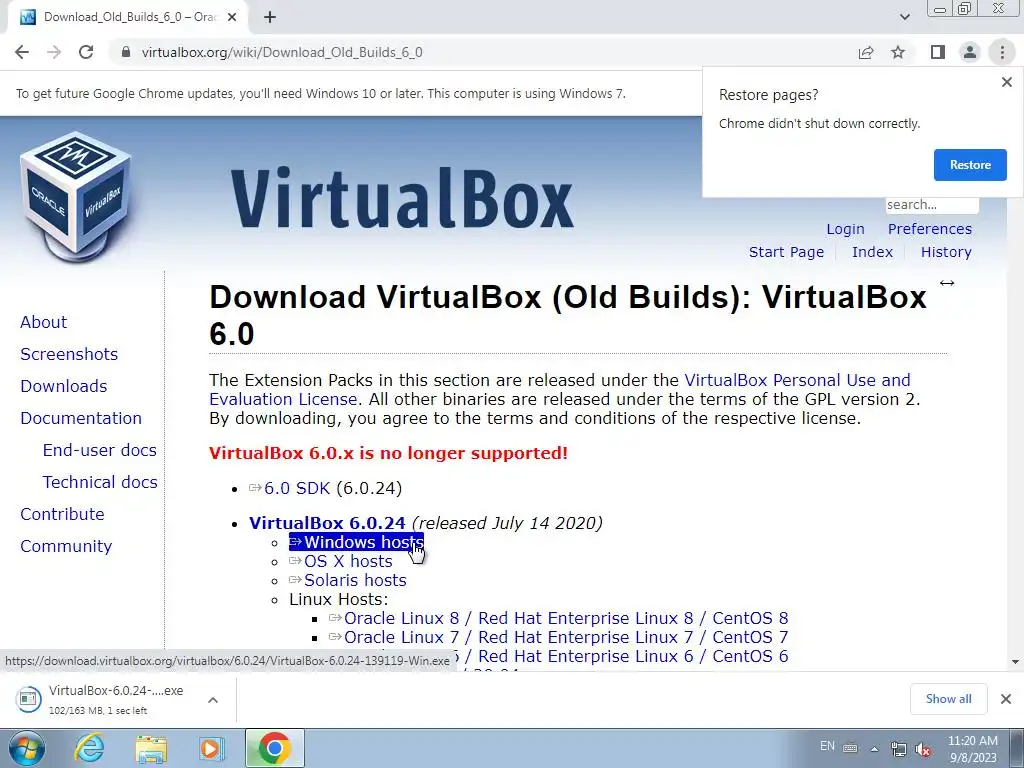Open the tab search chevron

click(904, 17)
